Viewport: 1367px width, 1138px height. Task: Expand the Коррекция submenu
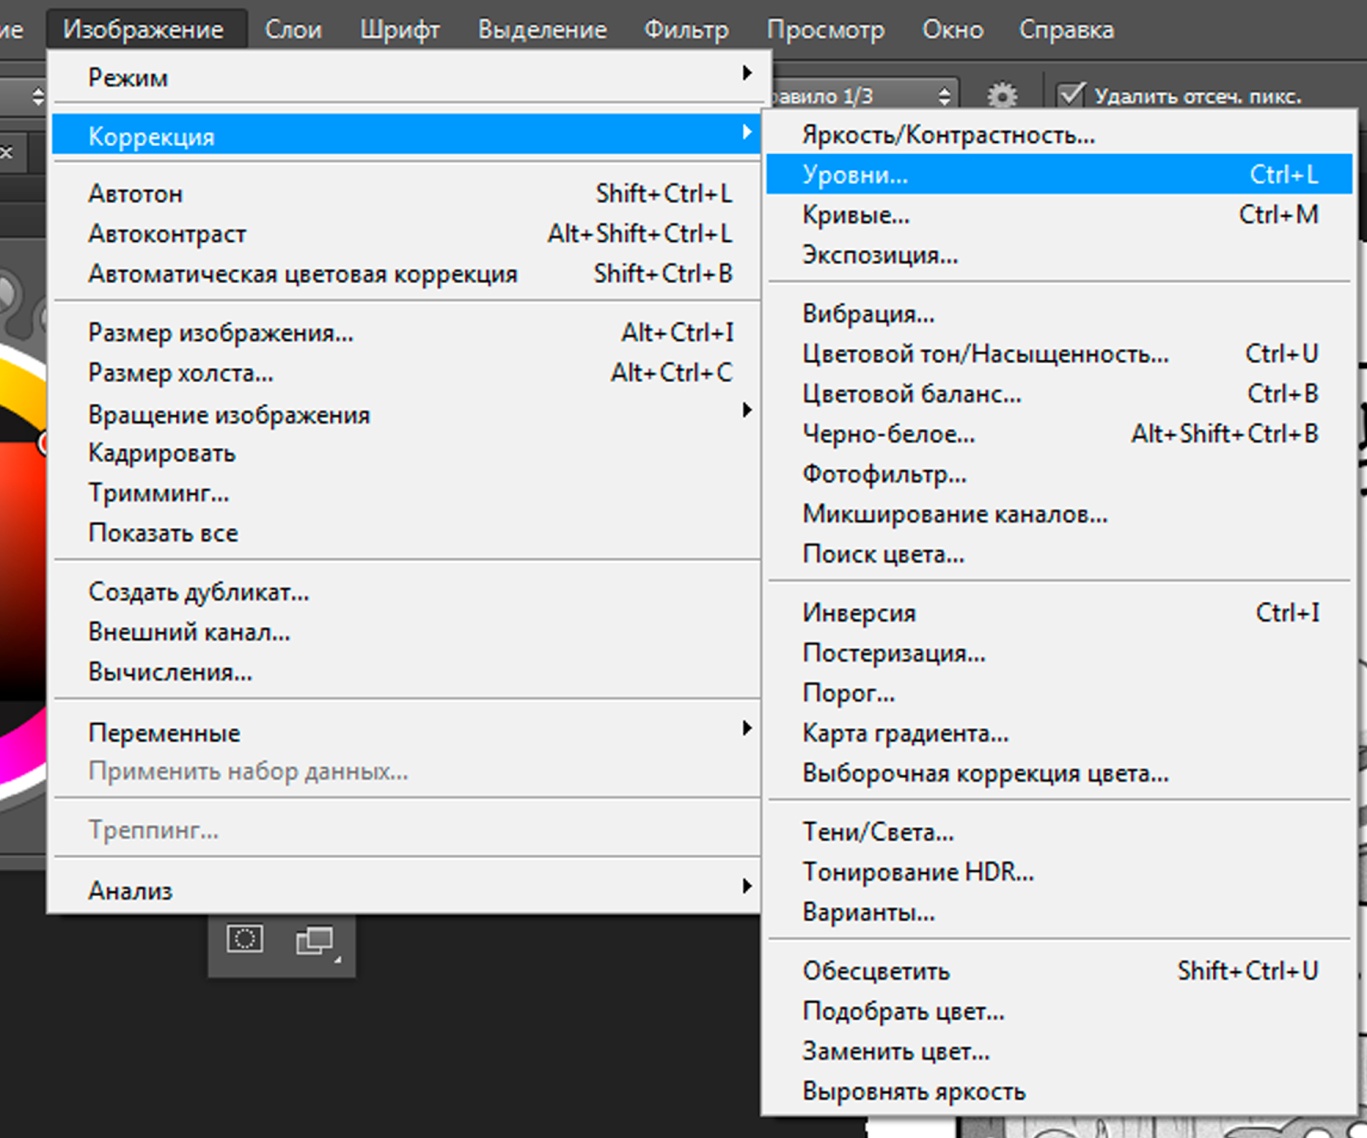[x=406, y=135]
